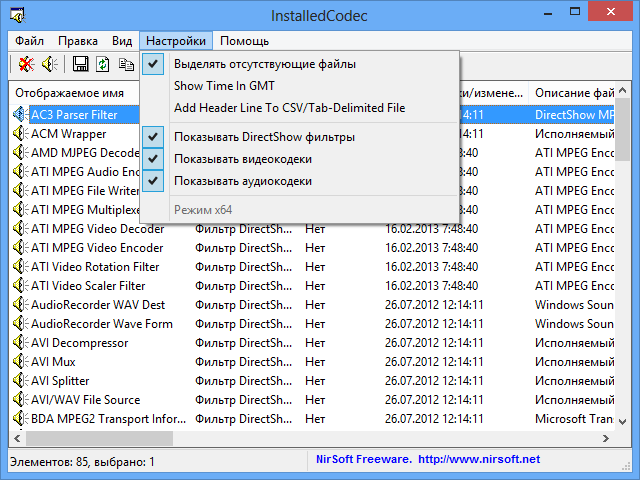Select the 'ATI Video Rotation Filter' row
Image resolution: width=640 pixels, height=480 pixels.
coord(312,267)
